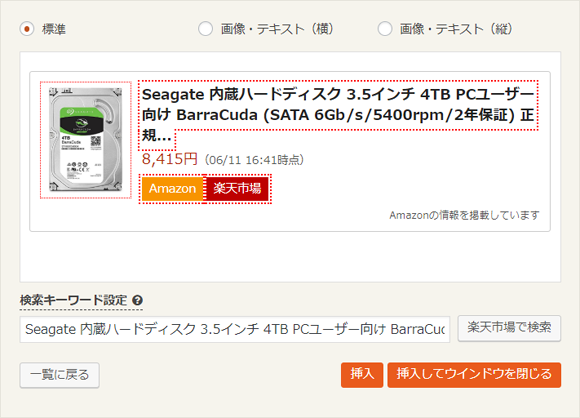Screen dimensions: 580x418
Task: Click the 画像・テキスト（縦） label text
Action: [x=456, y=29]
